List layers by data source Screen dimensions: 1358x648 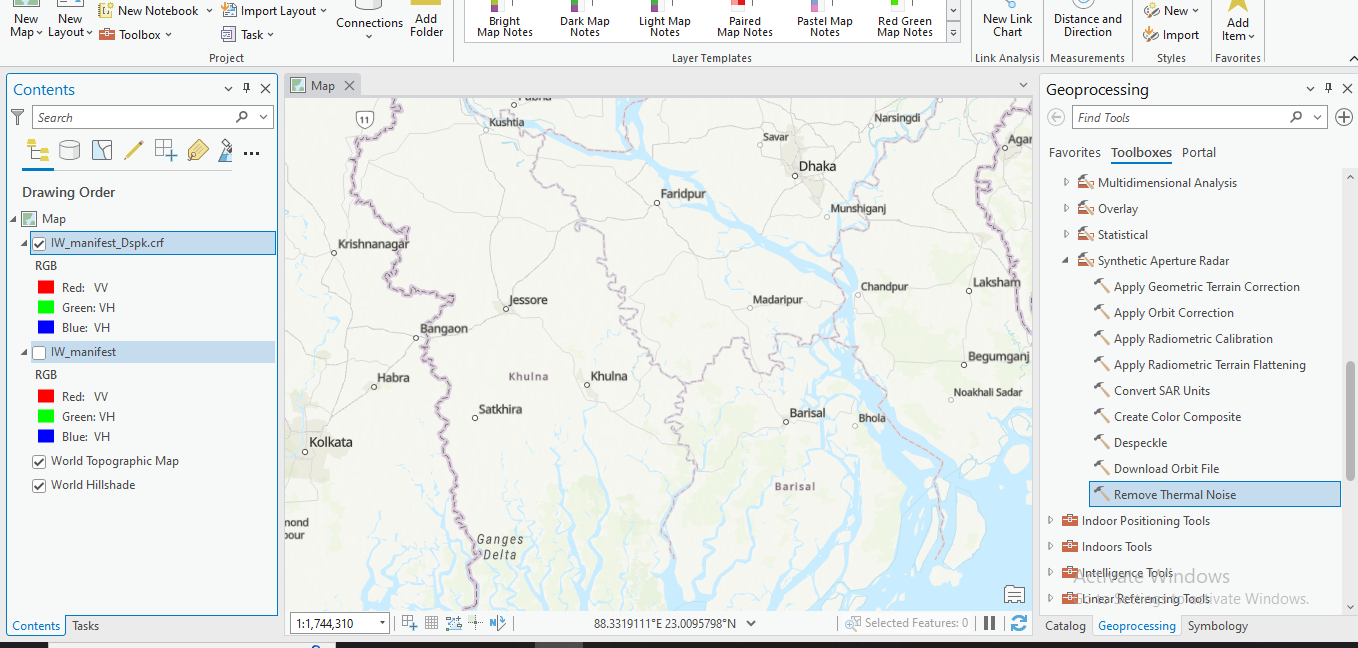[x=69, y=150]
